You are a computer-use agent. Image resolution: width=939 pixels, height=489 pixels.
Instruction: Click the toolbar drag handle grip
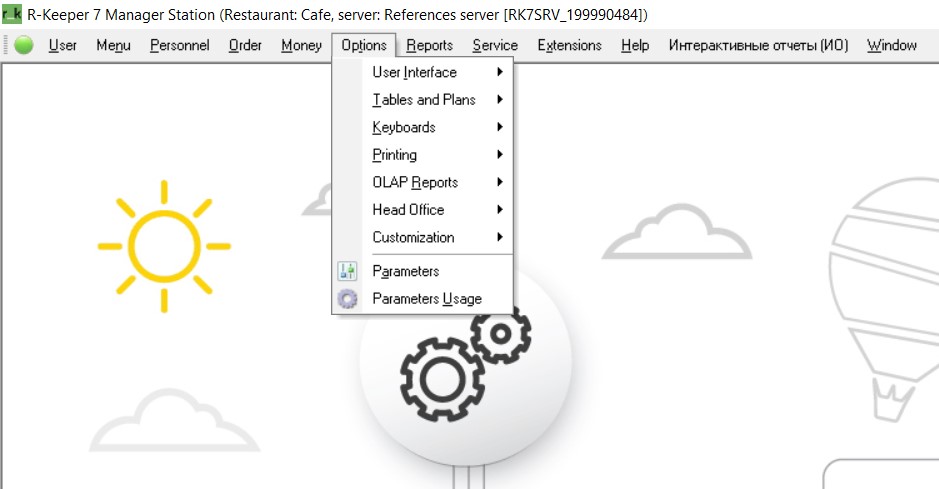click(x=6, y=45)
